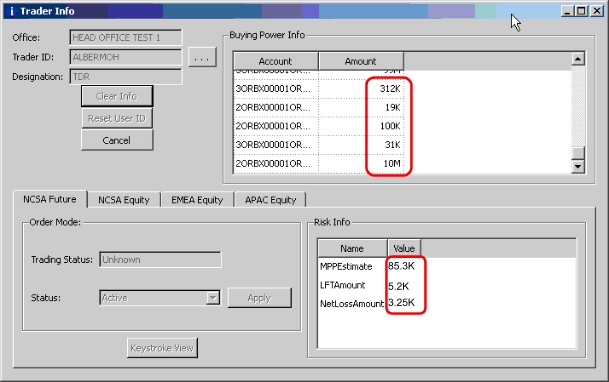Click the 85.3K risk value
Image resolution: width=609 pixels, height=382 pixels.
[401, 266]
